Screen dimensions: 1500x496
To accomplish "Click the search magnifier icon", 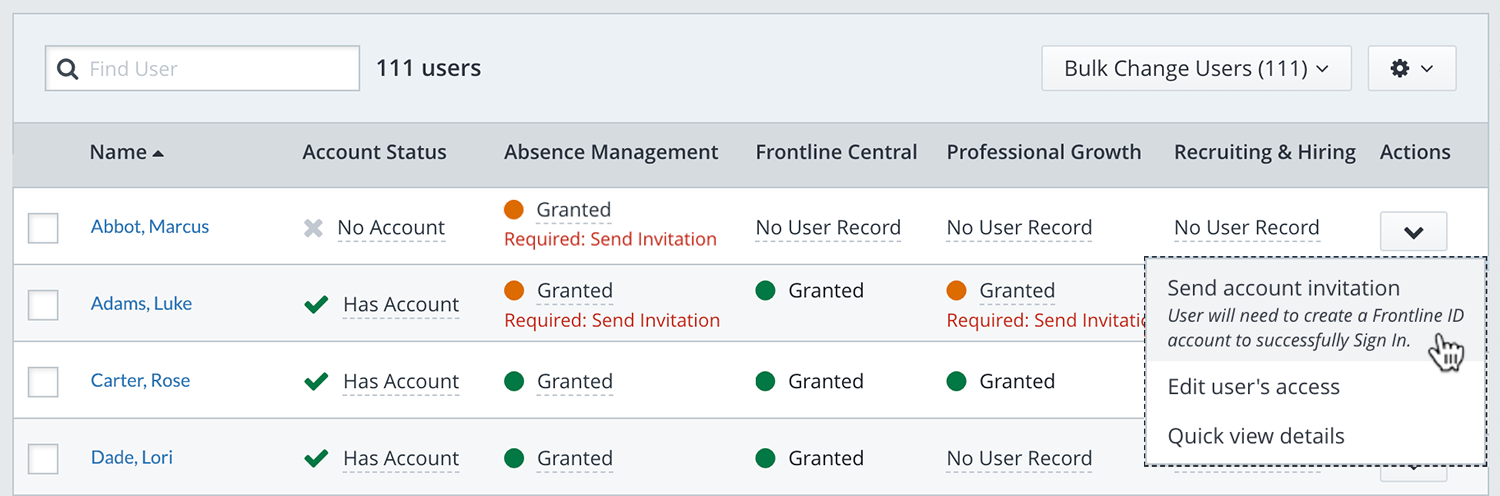I will (x=68, y=69).
